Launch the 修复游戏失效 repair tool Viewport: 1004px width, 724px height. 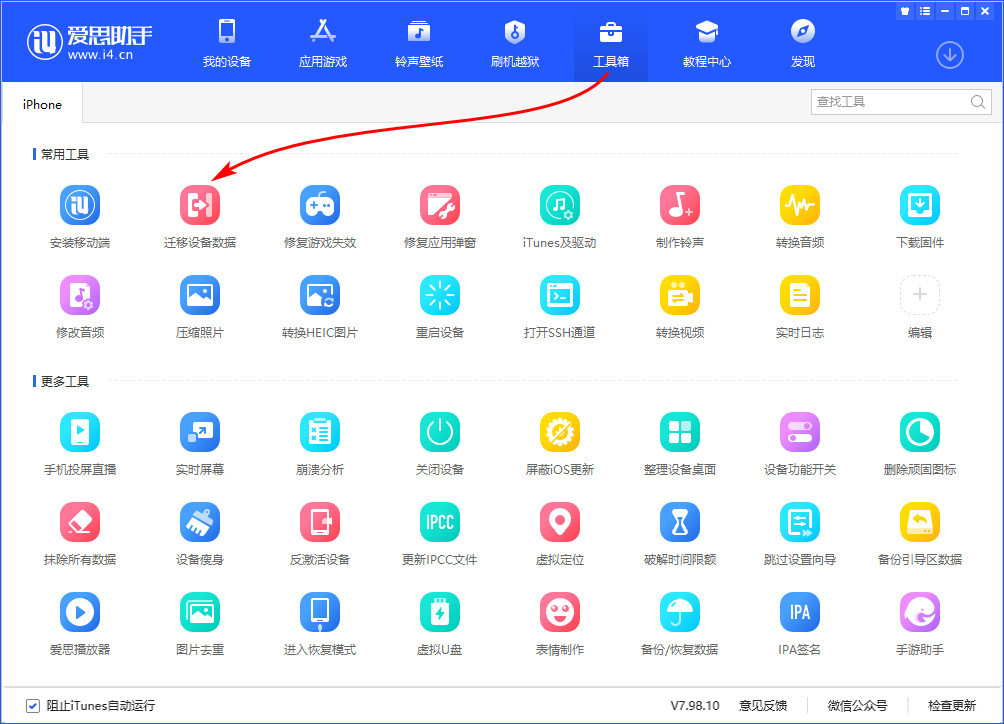[x=320, y=213]
